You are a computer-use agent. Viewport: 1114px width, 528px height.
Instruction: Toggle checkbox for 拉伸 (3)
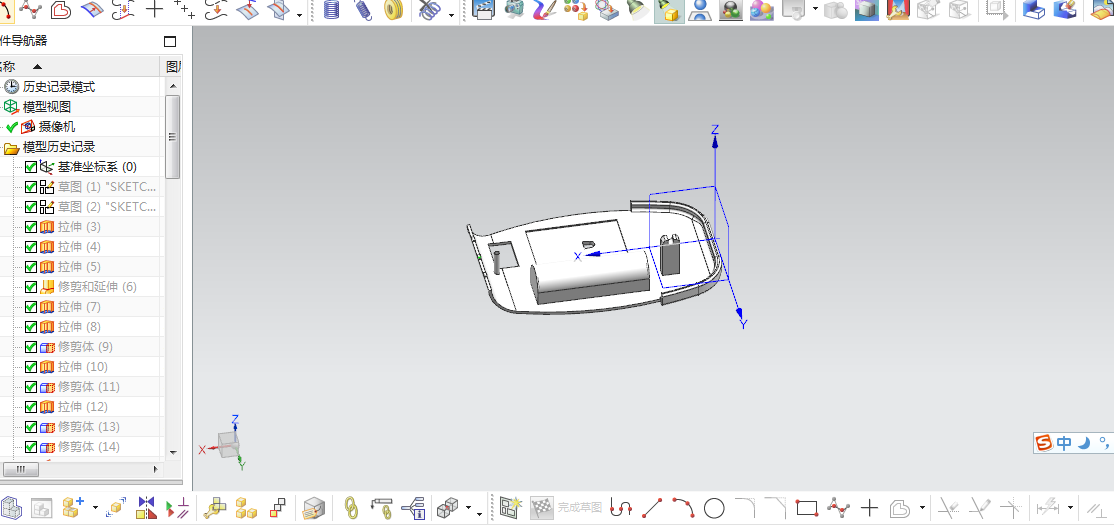point(31,227)
